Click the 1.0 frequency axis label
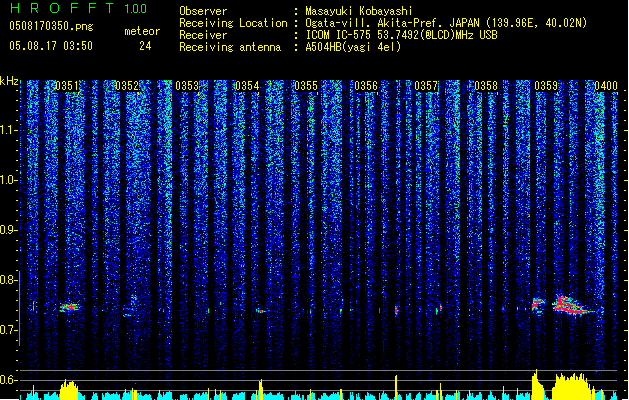 (9, 180)
